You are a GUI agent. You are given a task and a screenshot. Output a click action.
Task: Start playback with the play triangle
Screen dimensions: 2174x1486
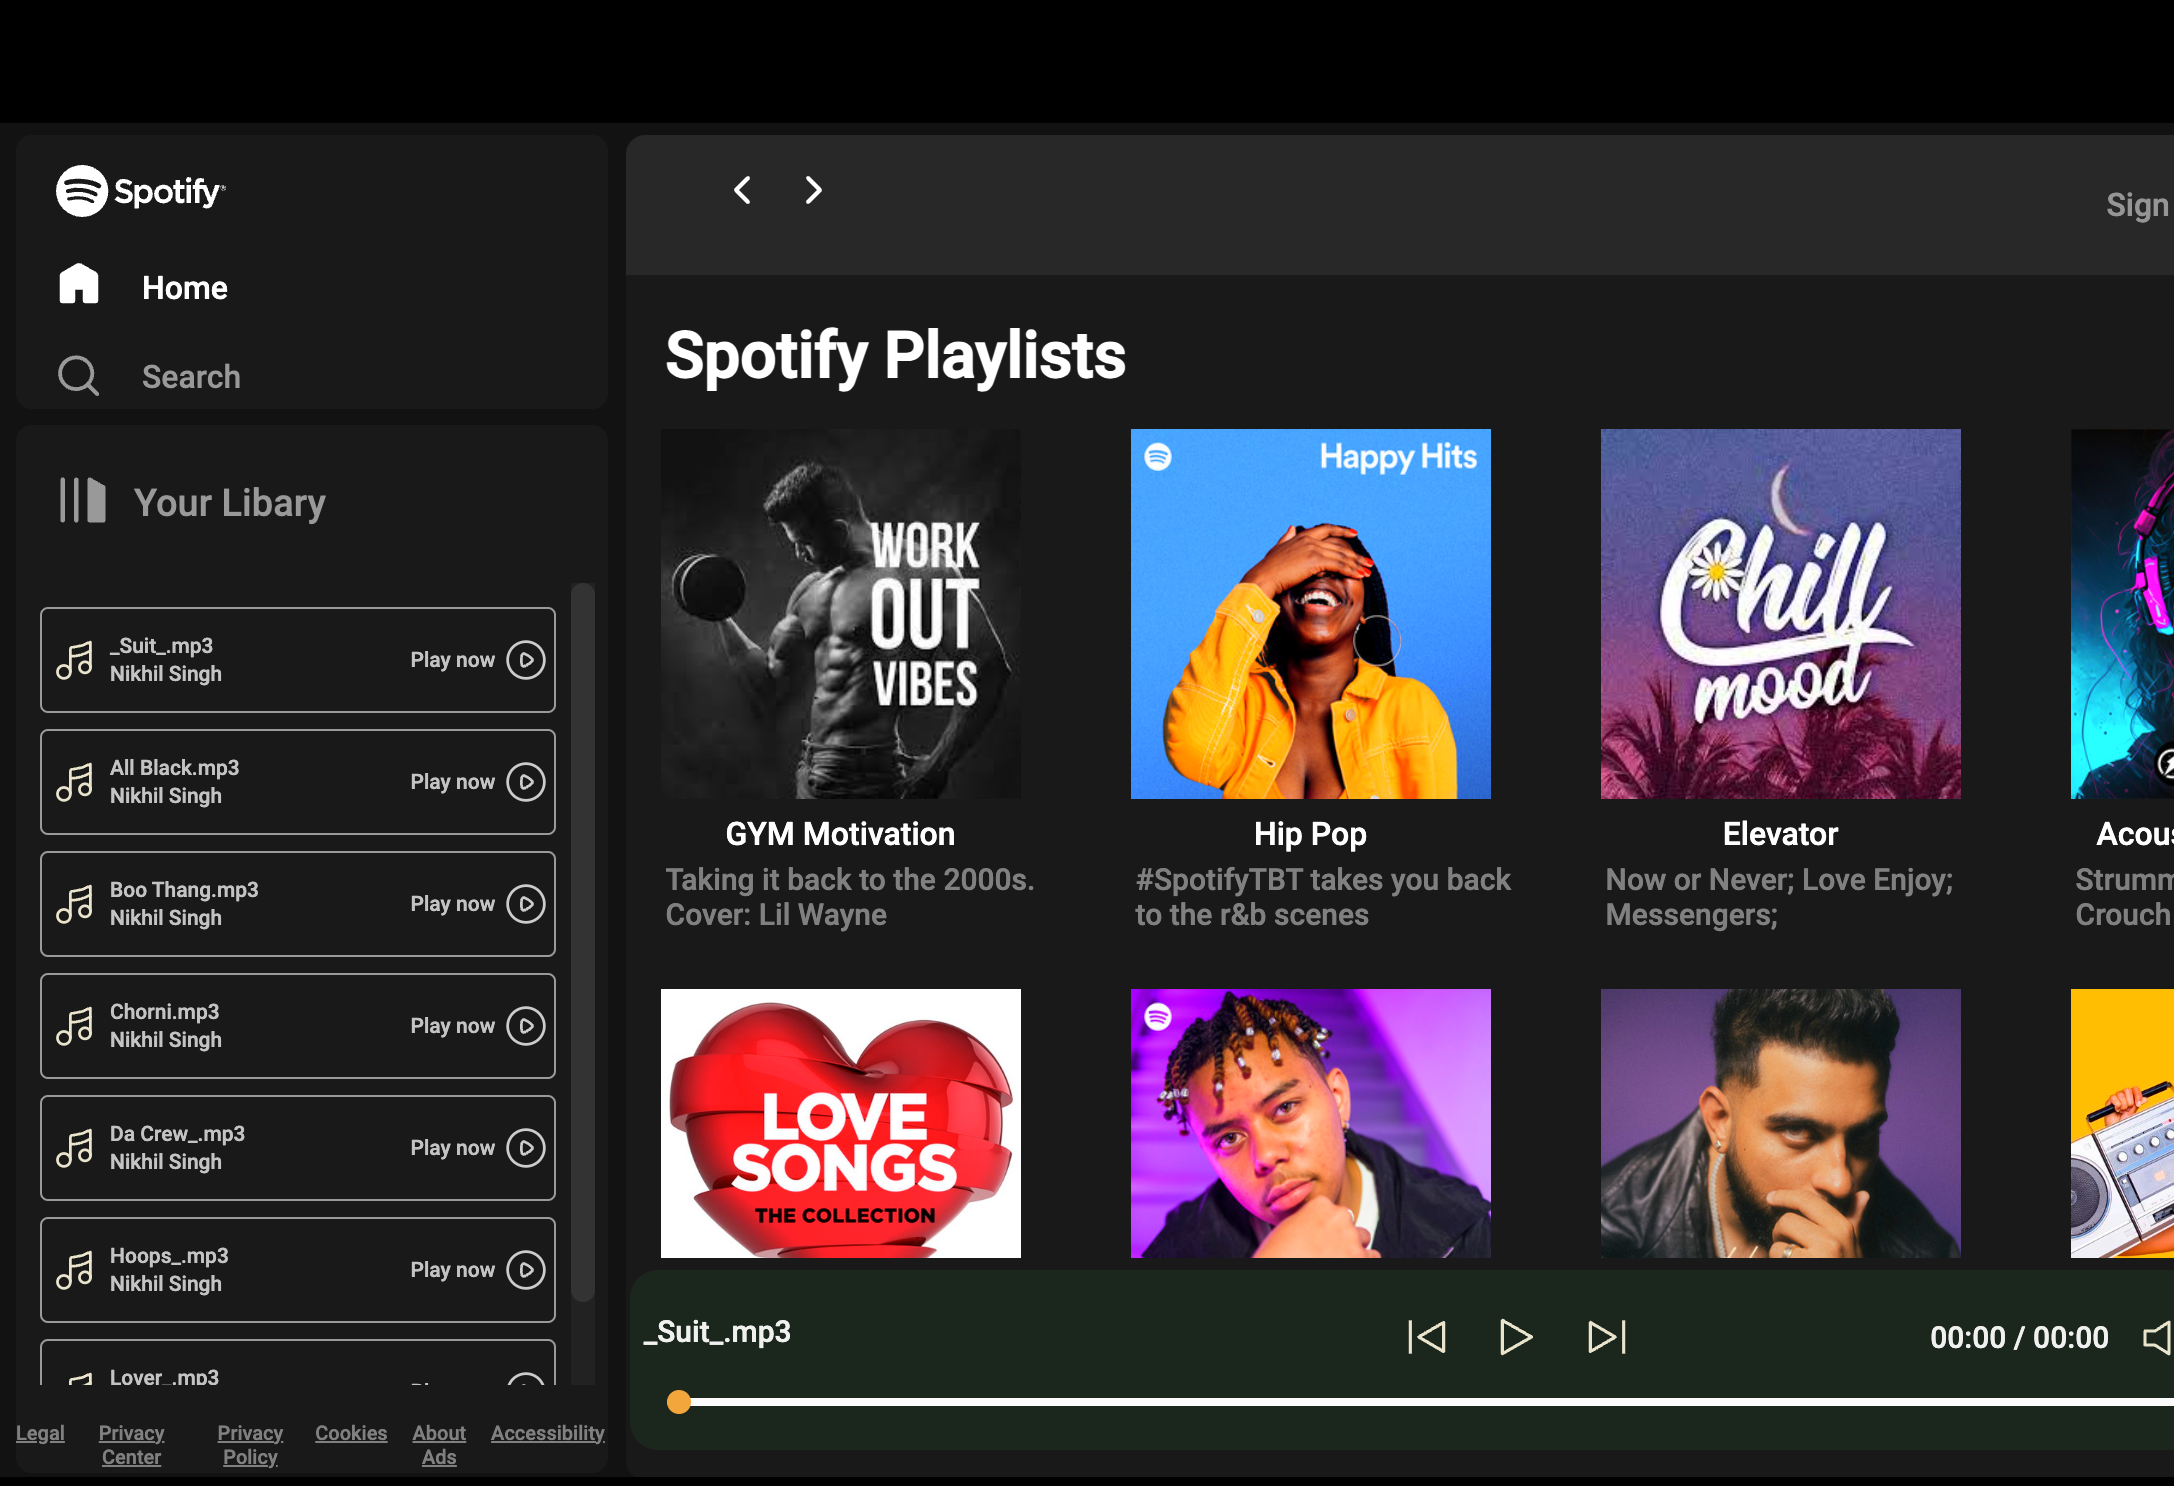[1516, 1337]
